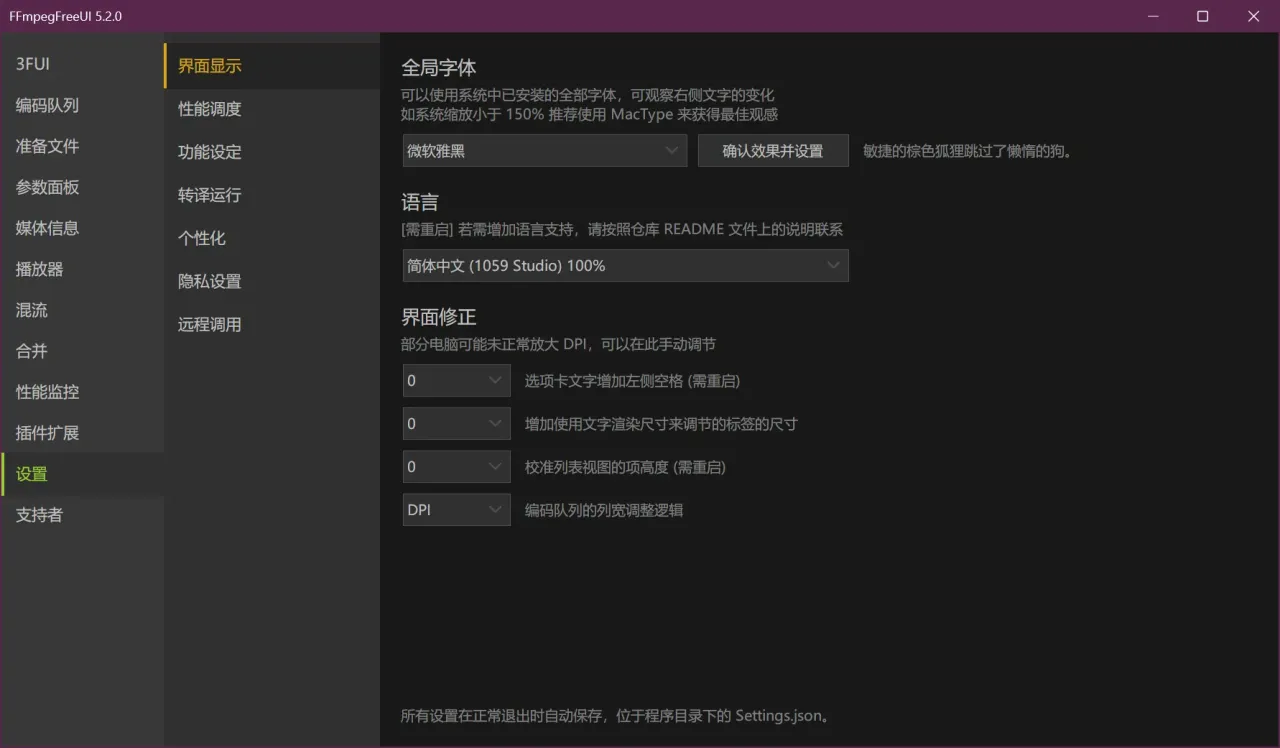Close the FFmpegFreeUI window
1280x748 pixels.
[x=1254, y=16]
